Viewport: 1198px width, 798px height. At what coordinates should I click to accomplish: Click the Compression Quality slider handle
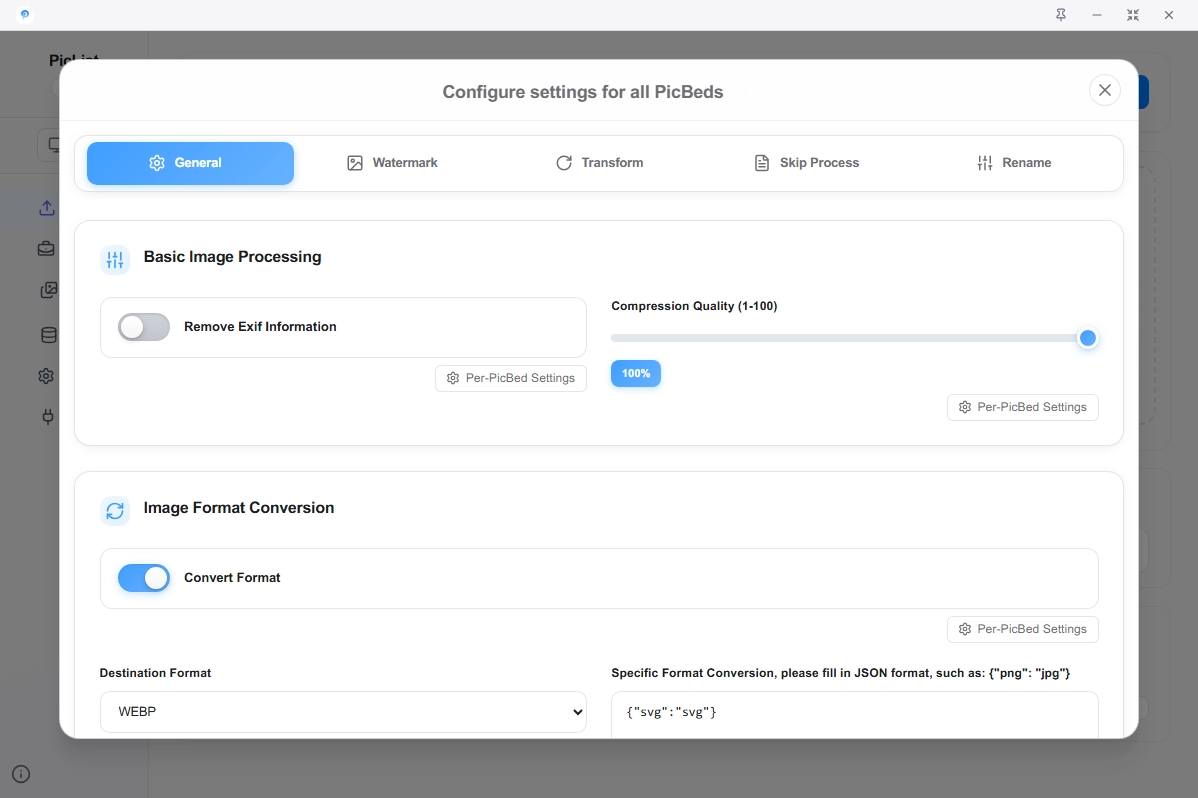(1088, 338)
